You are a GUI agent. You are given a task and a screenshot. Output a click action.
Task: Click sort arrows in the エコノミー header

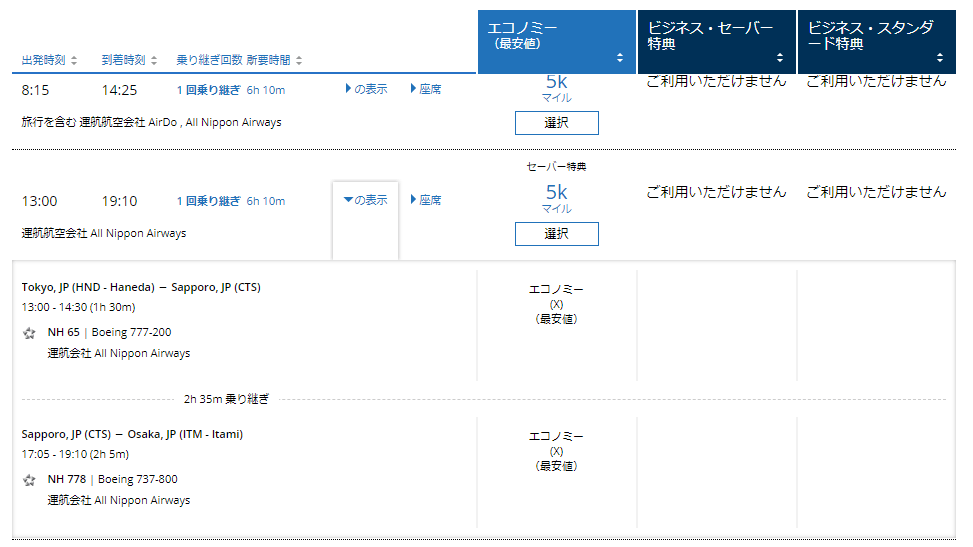pyautogui.click(x=620, y=57)
